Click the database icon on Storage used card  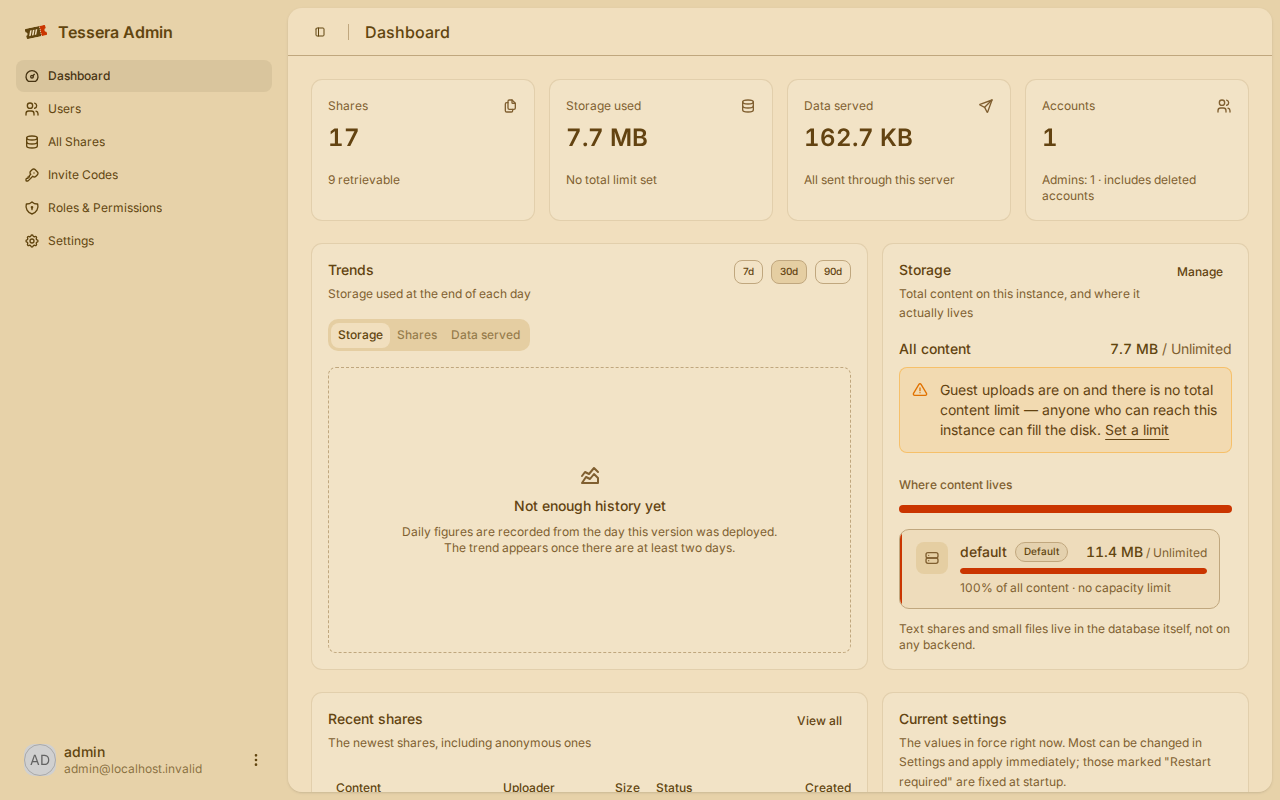[x=748, y=106]
